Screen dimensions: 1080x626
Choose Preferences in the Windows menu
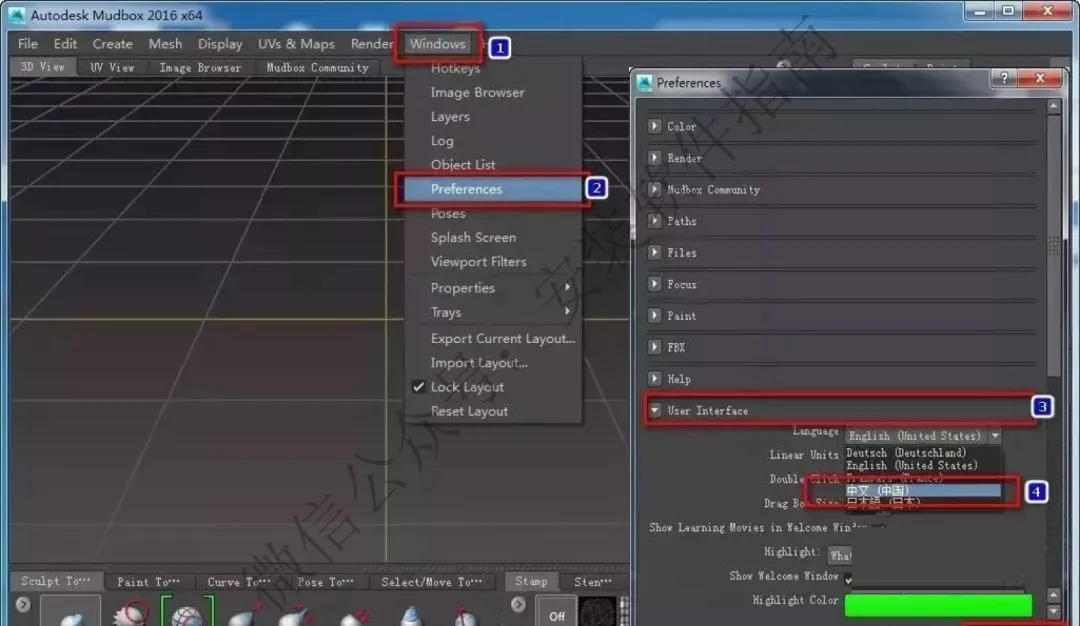493,189
